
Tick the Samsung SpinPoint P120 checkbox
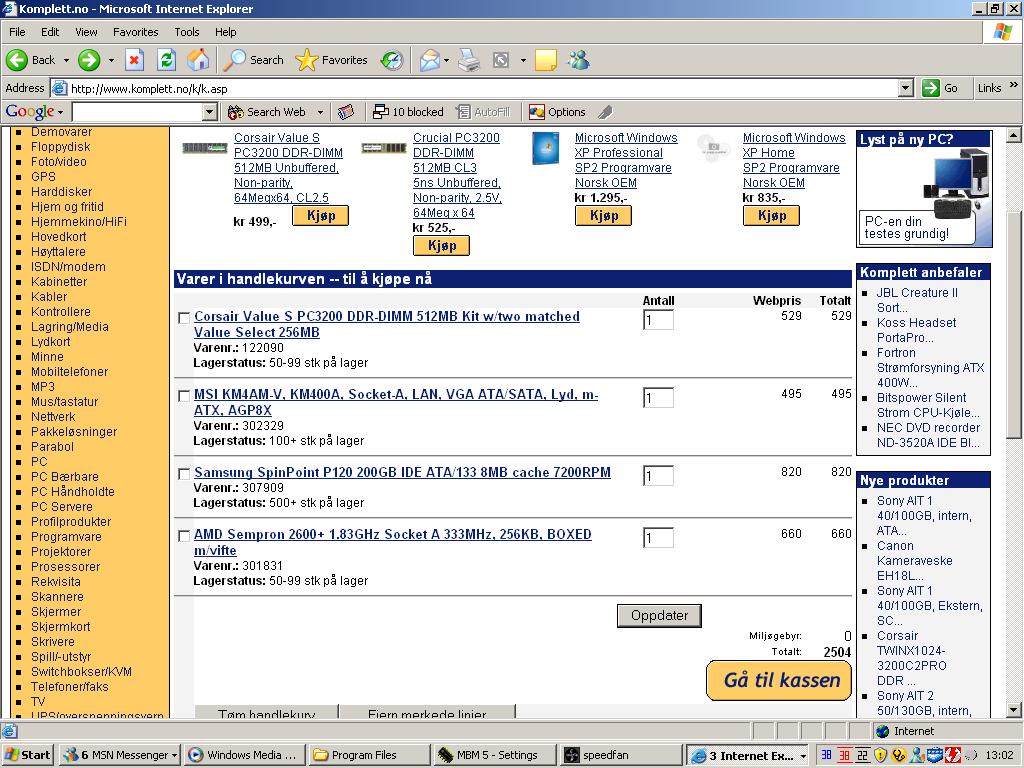pos(184,474)
